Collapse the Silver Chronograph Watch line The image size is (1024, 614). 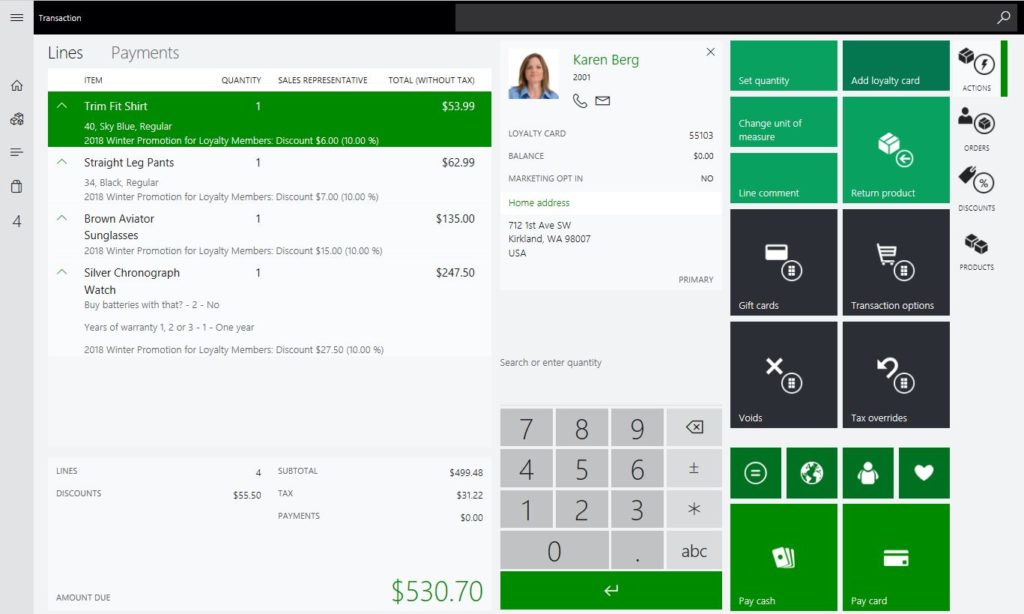pyautogui.click(x=63, y=272)
